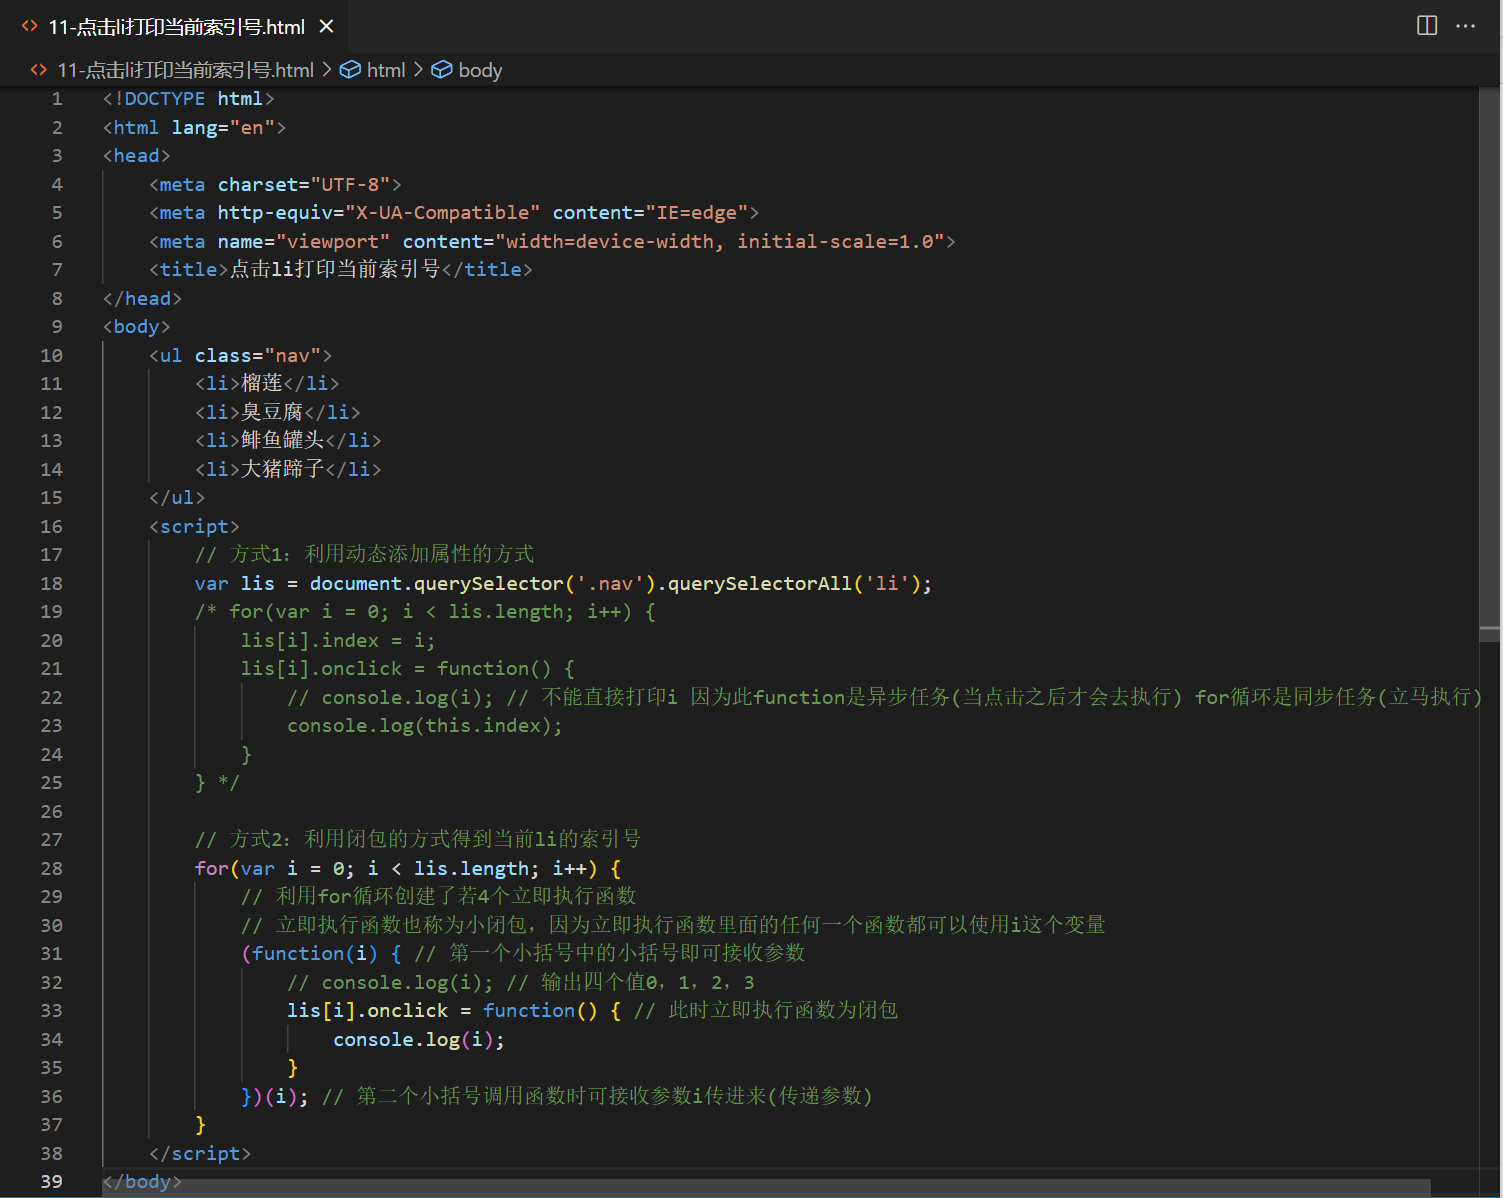This screenshot has height=1198, width=1503.
Task: Click the for keyword on line 28
Action: pos(212,869)
